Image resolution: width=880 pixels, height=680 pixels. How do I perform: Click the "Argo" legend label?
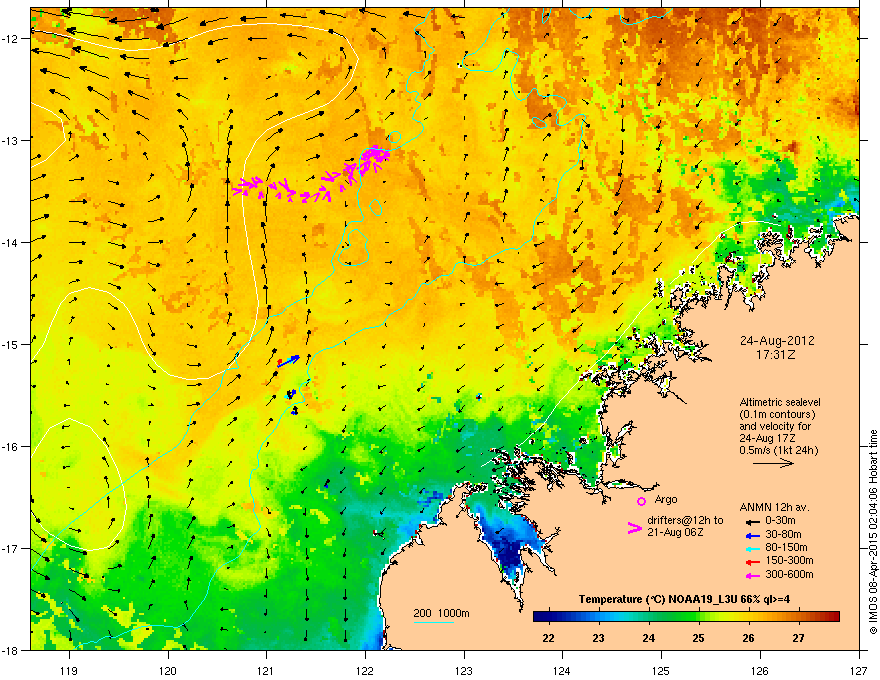pyautogui.click(x=666, y=499)
